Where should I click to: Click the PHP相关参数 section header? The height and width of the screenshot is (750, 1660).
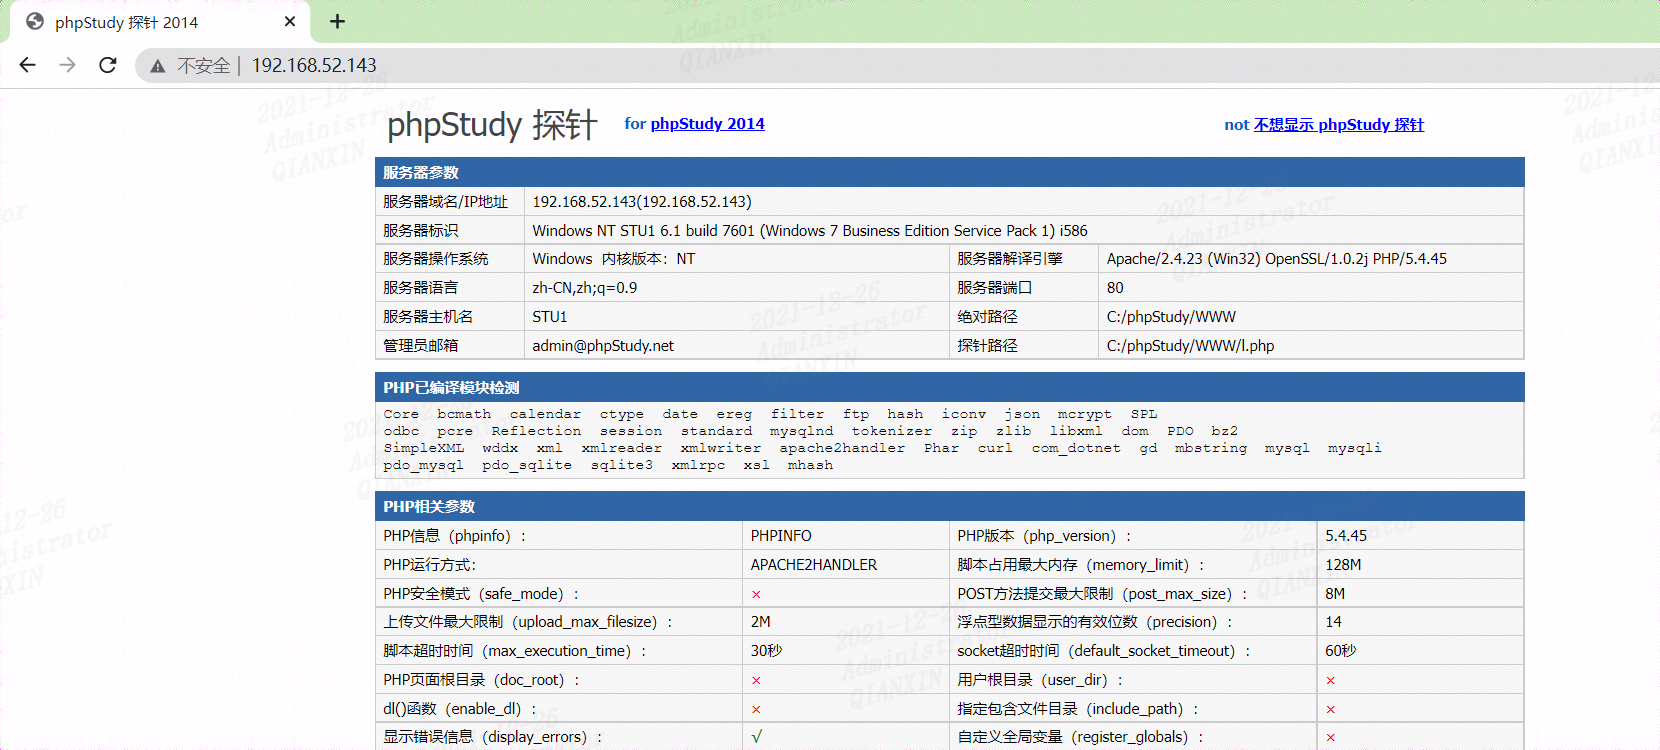tap(950, 506)
